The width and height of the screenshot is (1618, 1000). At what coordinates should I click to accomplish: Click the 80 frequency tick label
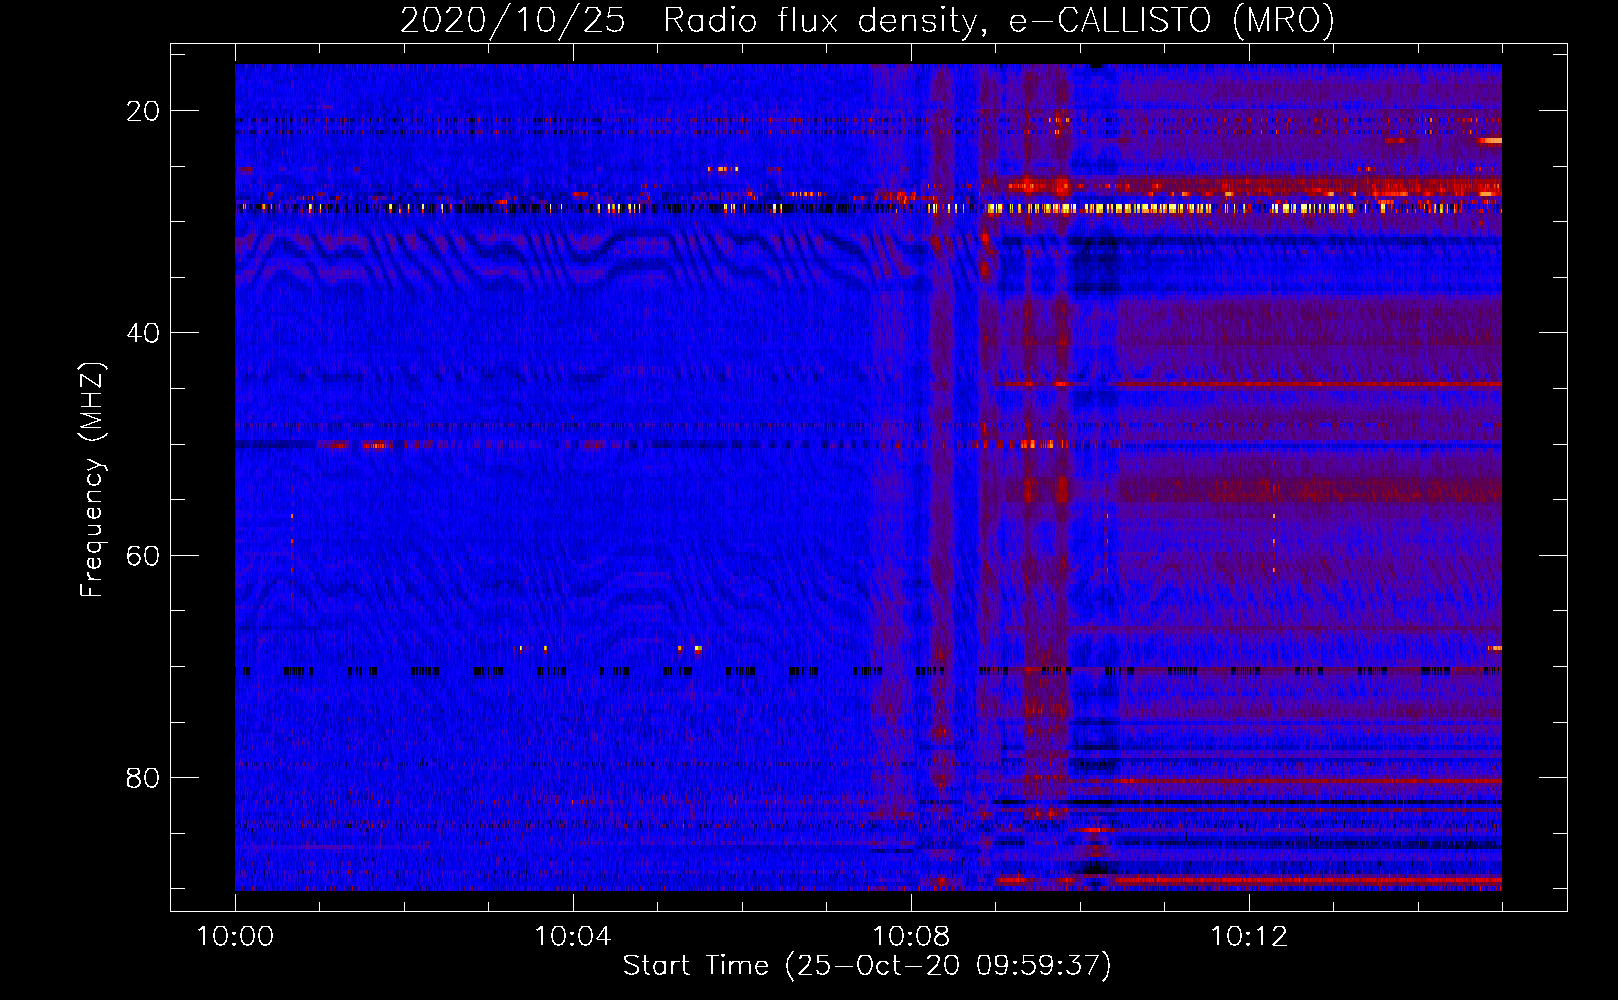pos(143,777)
